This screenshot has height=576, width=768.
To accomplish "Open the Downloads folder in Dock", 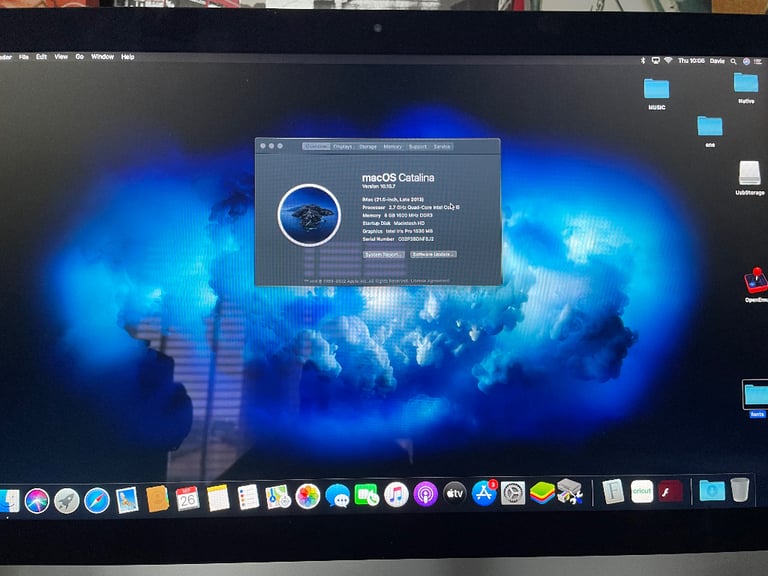I will (712, 490).
